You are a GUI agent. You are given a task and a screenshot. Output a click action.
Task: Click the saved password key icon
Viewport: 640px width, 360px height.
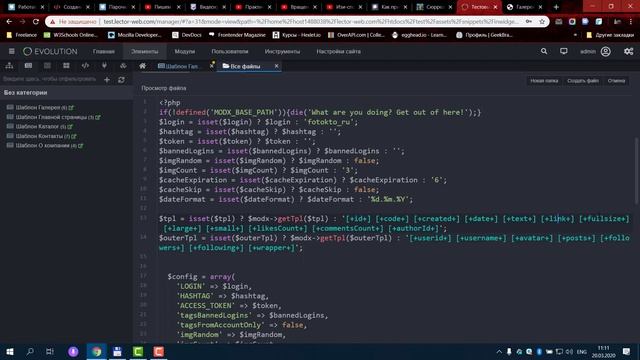coord(529,22)
